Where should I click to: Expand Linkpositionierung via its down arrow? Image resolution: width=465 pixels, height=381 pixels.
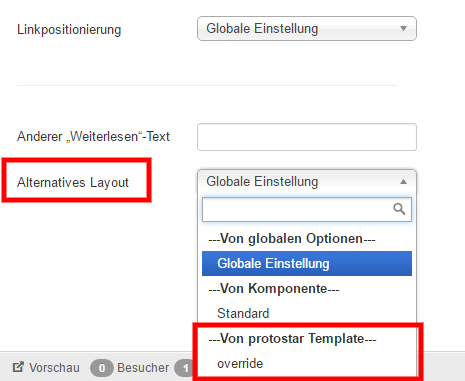tap(403, 29)
